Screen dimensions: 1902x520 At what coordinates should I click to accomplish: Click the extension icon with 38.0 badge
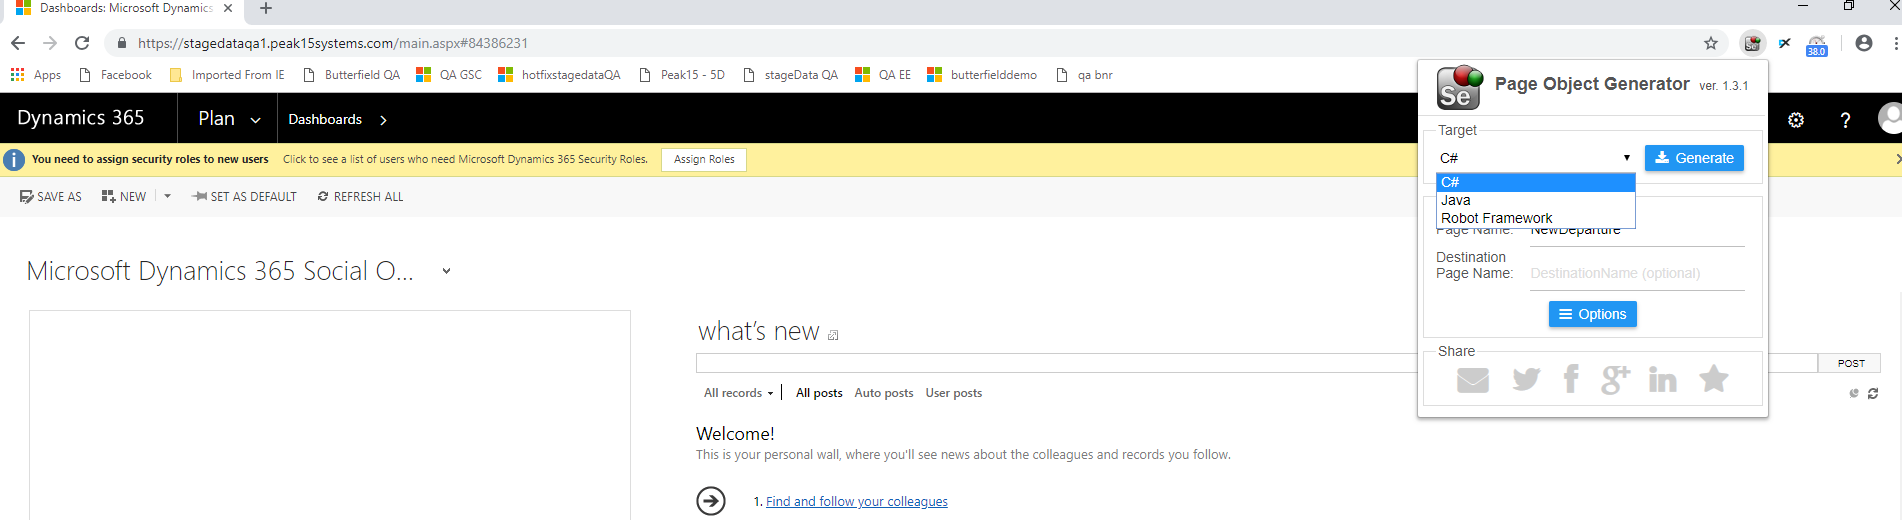coord(1817,45)
